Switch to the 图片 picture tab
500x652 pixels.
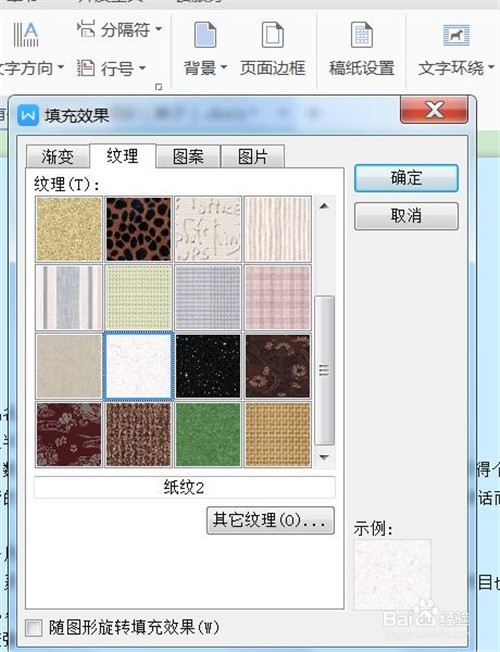[x=252, y=157]
